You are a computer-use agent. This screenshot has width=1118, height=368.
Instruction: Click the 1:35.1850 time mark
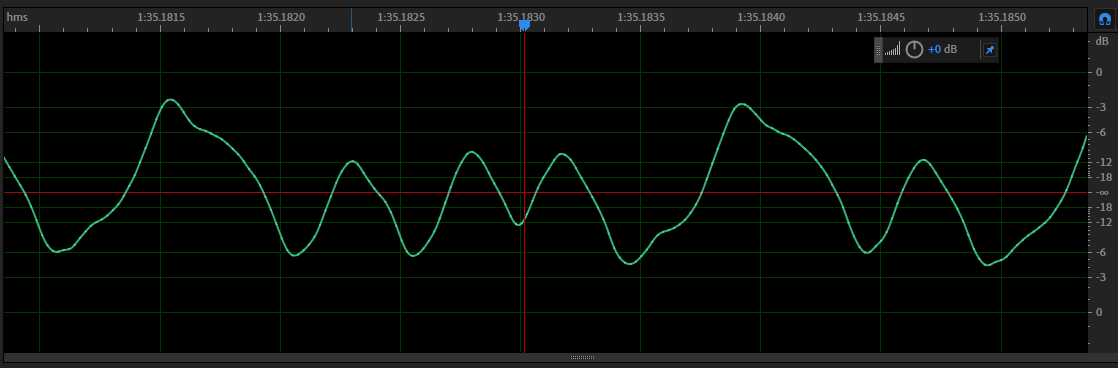point(1002,16)
